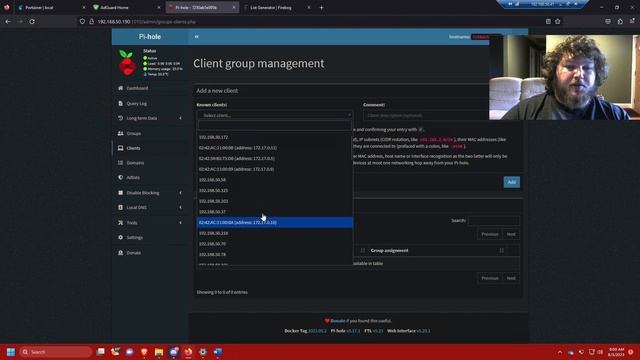This screenshot has height=360, width=640.
Task: Open the Web Interface version link
Action: point(423,331)
